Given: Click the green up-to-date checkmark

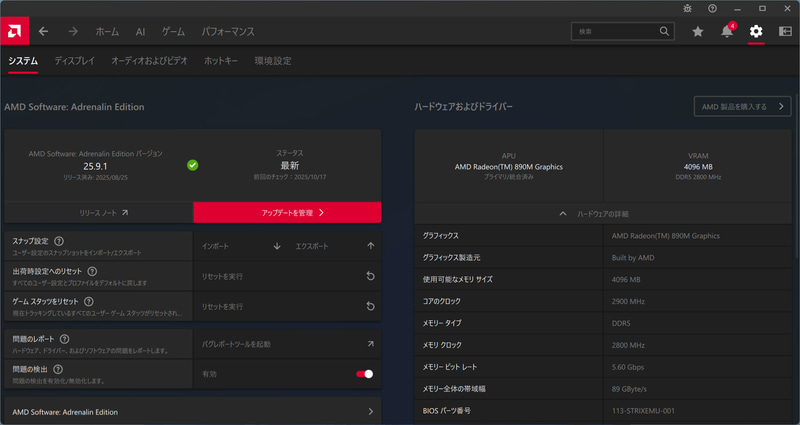Looking at the screenshot, I should pyautogui.click(x=192, y=165).
